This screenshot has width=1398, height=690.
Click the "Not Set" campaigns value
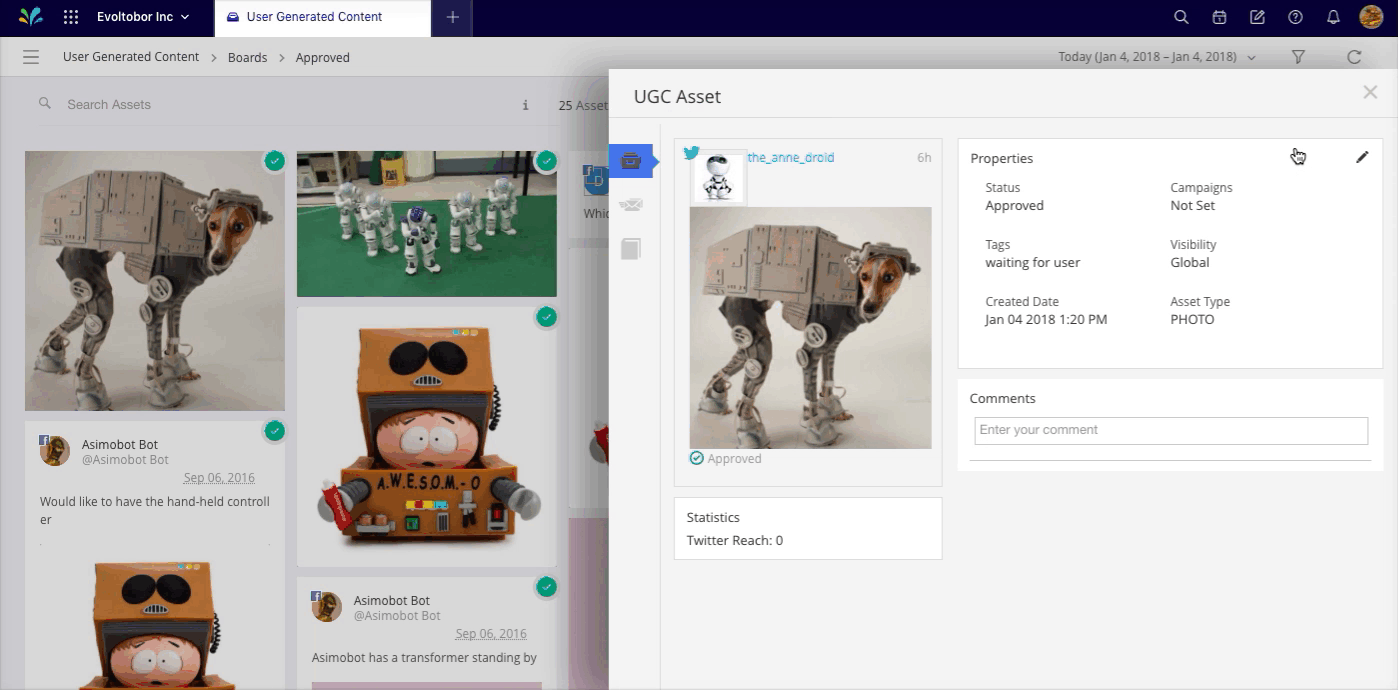point(1193,205)
